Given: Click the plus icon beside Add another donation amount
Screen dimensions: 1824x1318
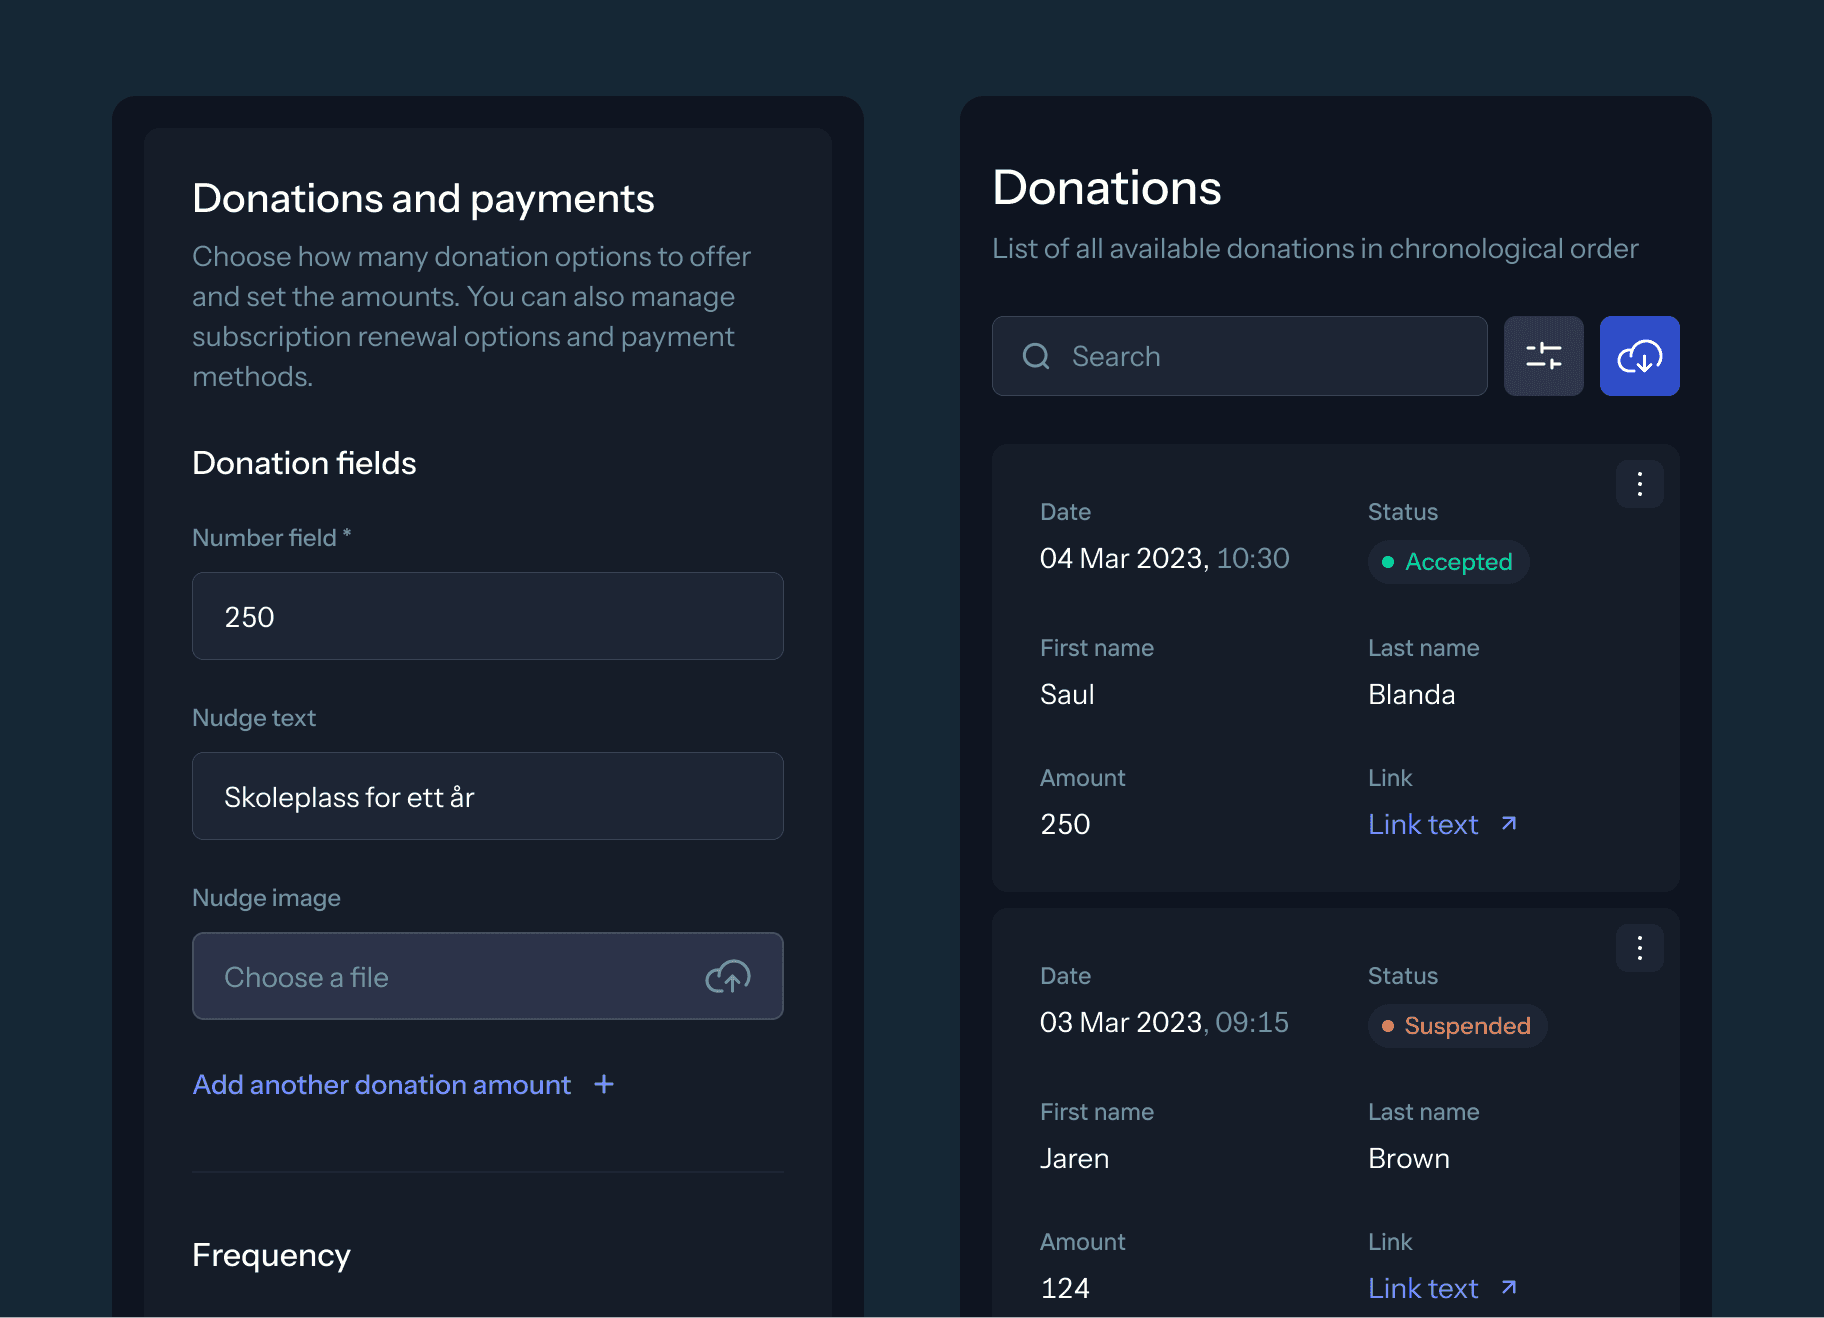Looking at the screenshot, I should (x=604, y=1084).
